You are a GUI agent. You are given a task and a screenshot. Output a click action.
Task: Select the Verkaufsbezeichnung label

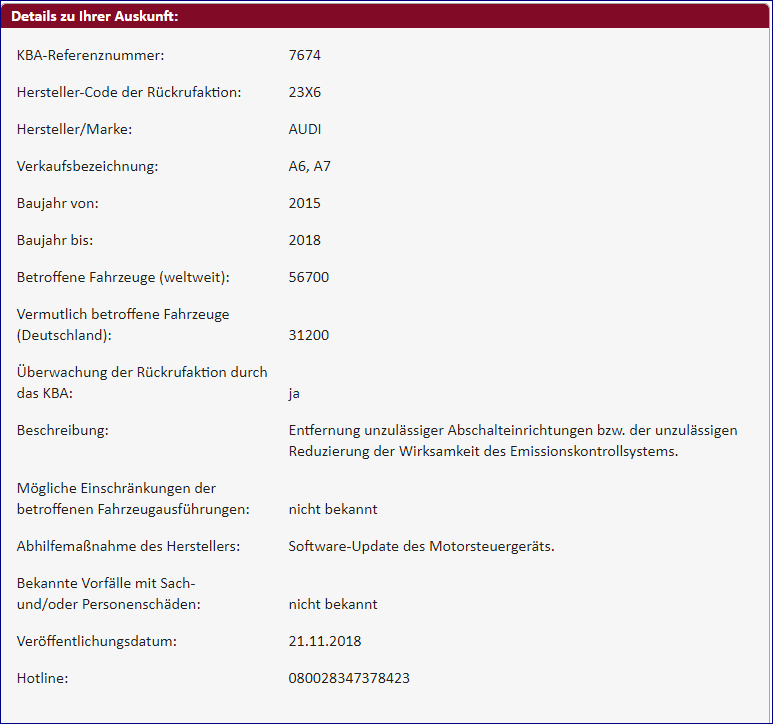(87, 166)
